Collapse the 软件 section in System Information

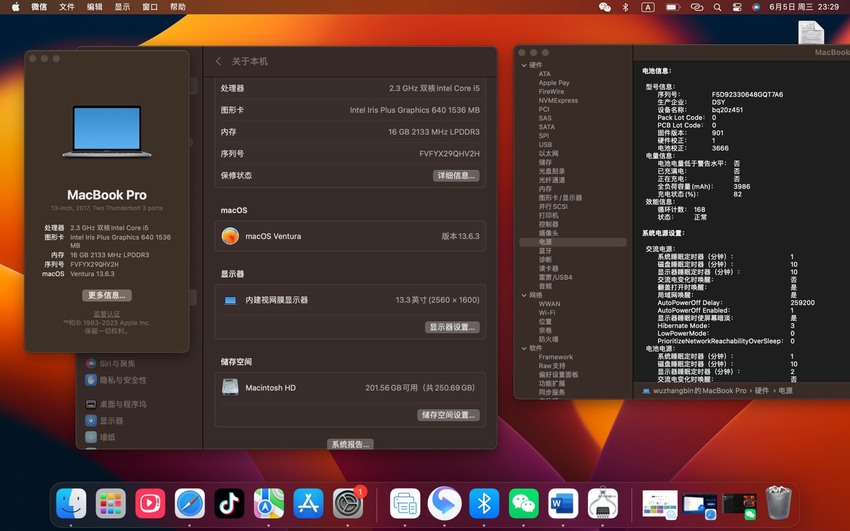tap(524, 348)
